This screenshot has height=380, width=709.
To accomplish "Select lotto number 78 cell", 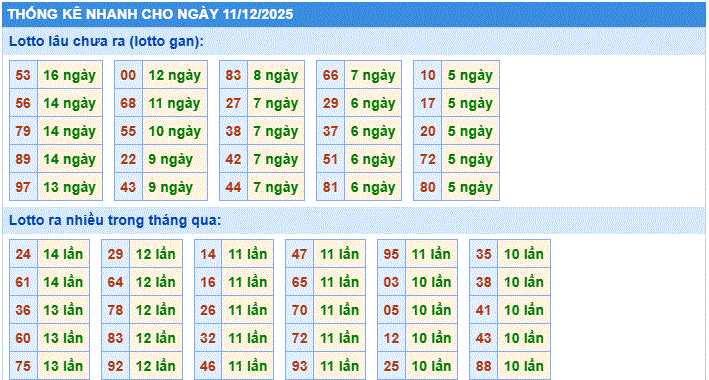I will 115,310.
